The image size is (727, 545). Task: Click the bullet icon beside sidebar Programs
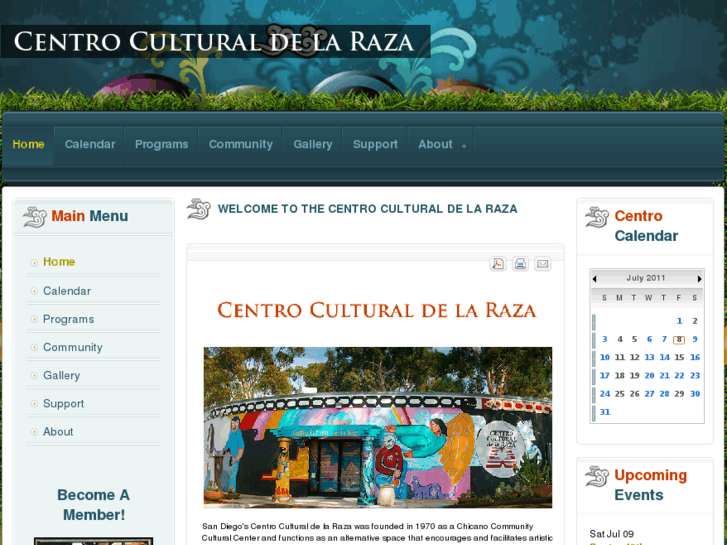[34, 320]
